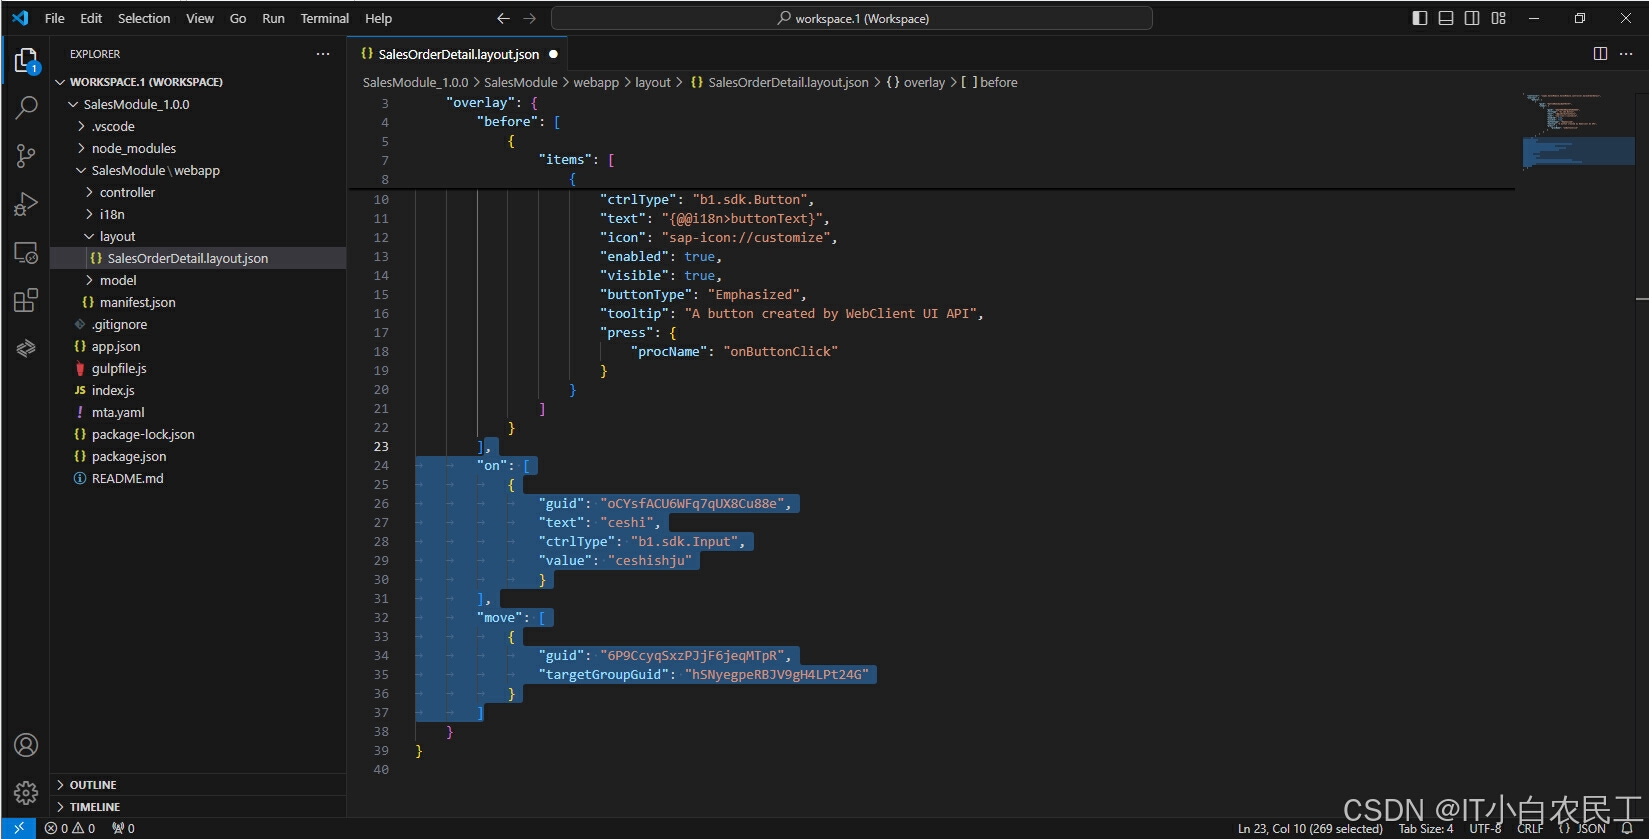Collapse the layout folder

pyautogui.click(x=198, y=236)
